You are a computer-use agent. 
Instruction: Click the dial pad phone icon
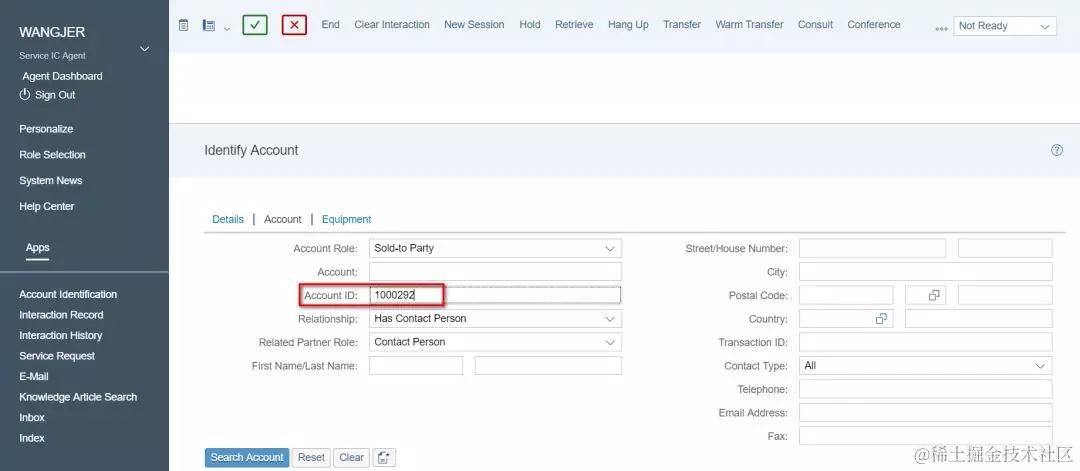(209, 25)
